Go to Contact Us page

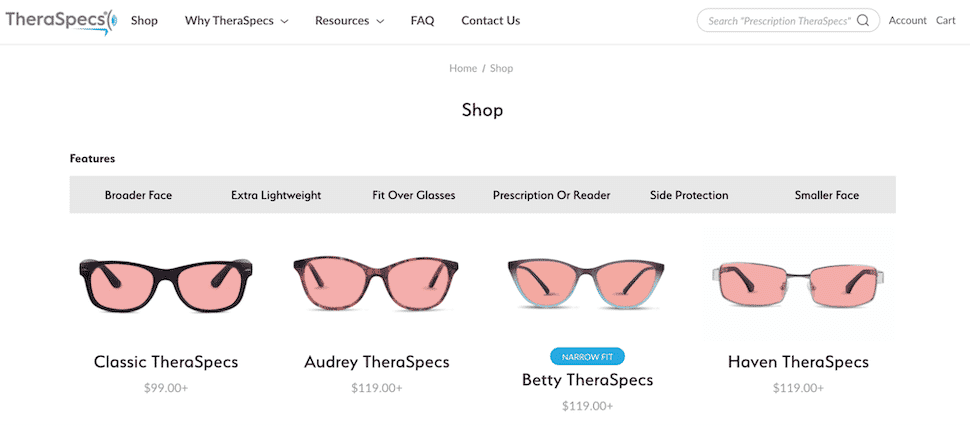[490, 21]
